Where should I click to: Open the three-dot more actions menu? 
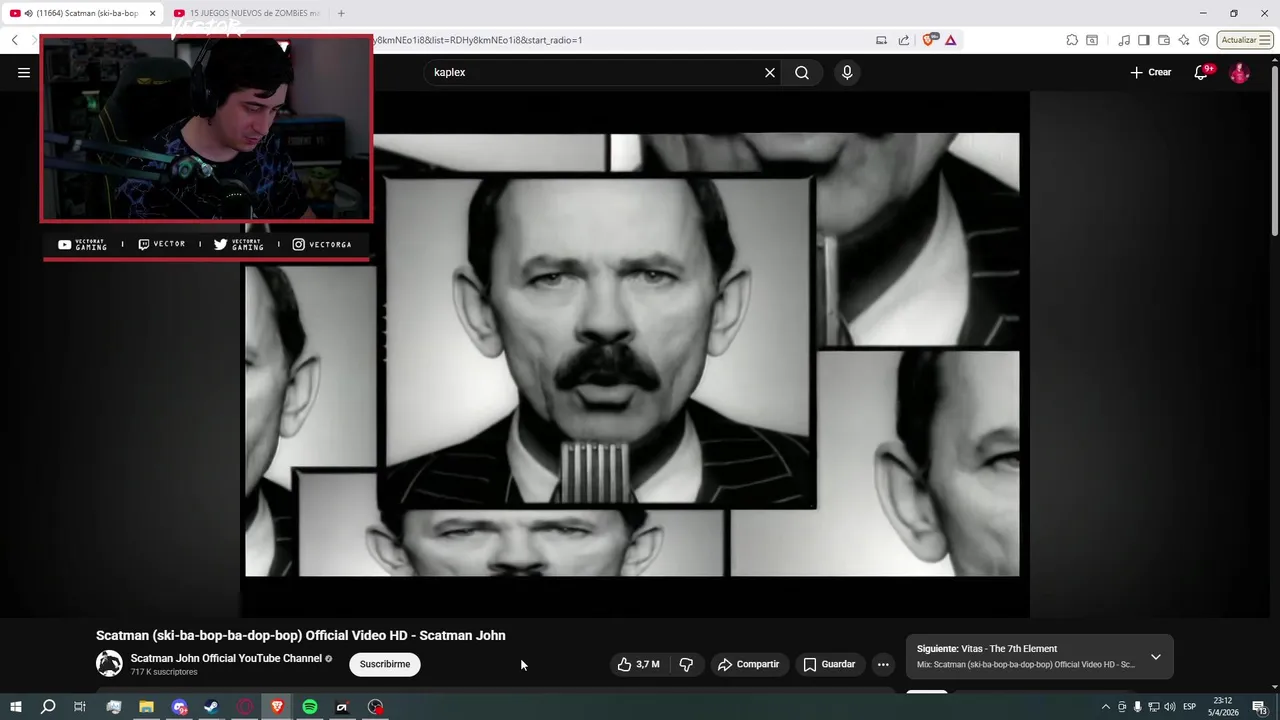[883, 664]
